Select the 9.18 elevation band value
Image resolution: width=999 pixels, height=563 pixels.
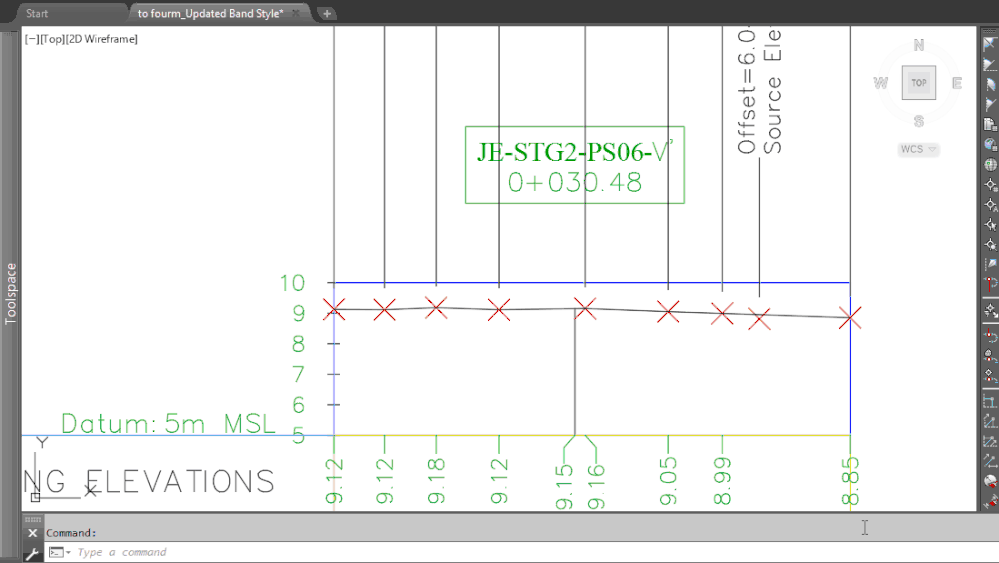pyautogui.click(x=436, y=481)
